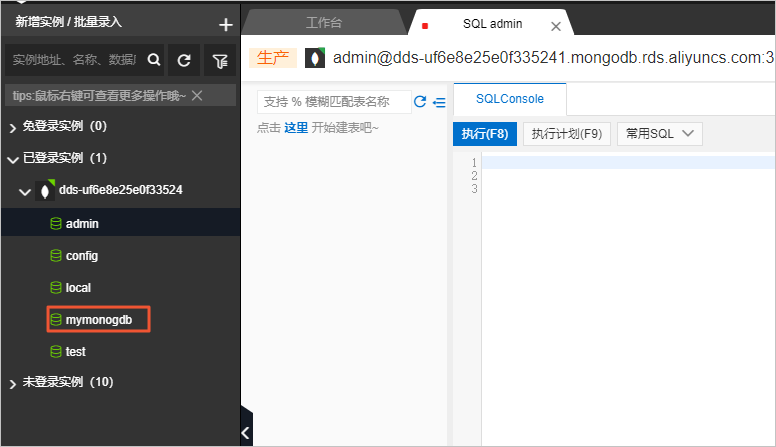Screen dimensions: 776x447
Task: Collapse the dds-uf6e8e25e0f33524 instance node
Action: pos(25,192)
